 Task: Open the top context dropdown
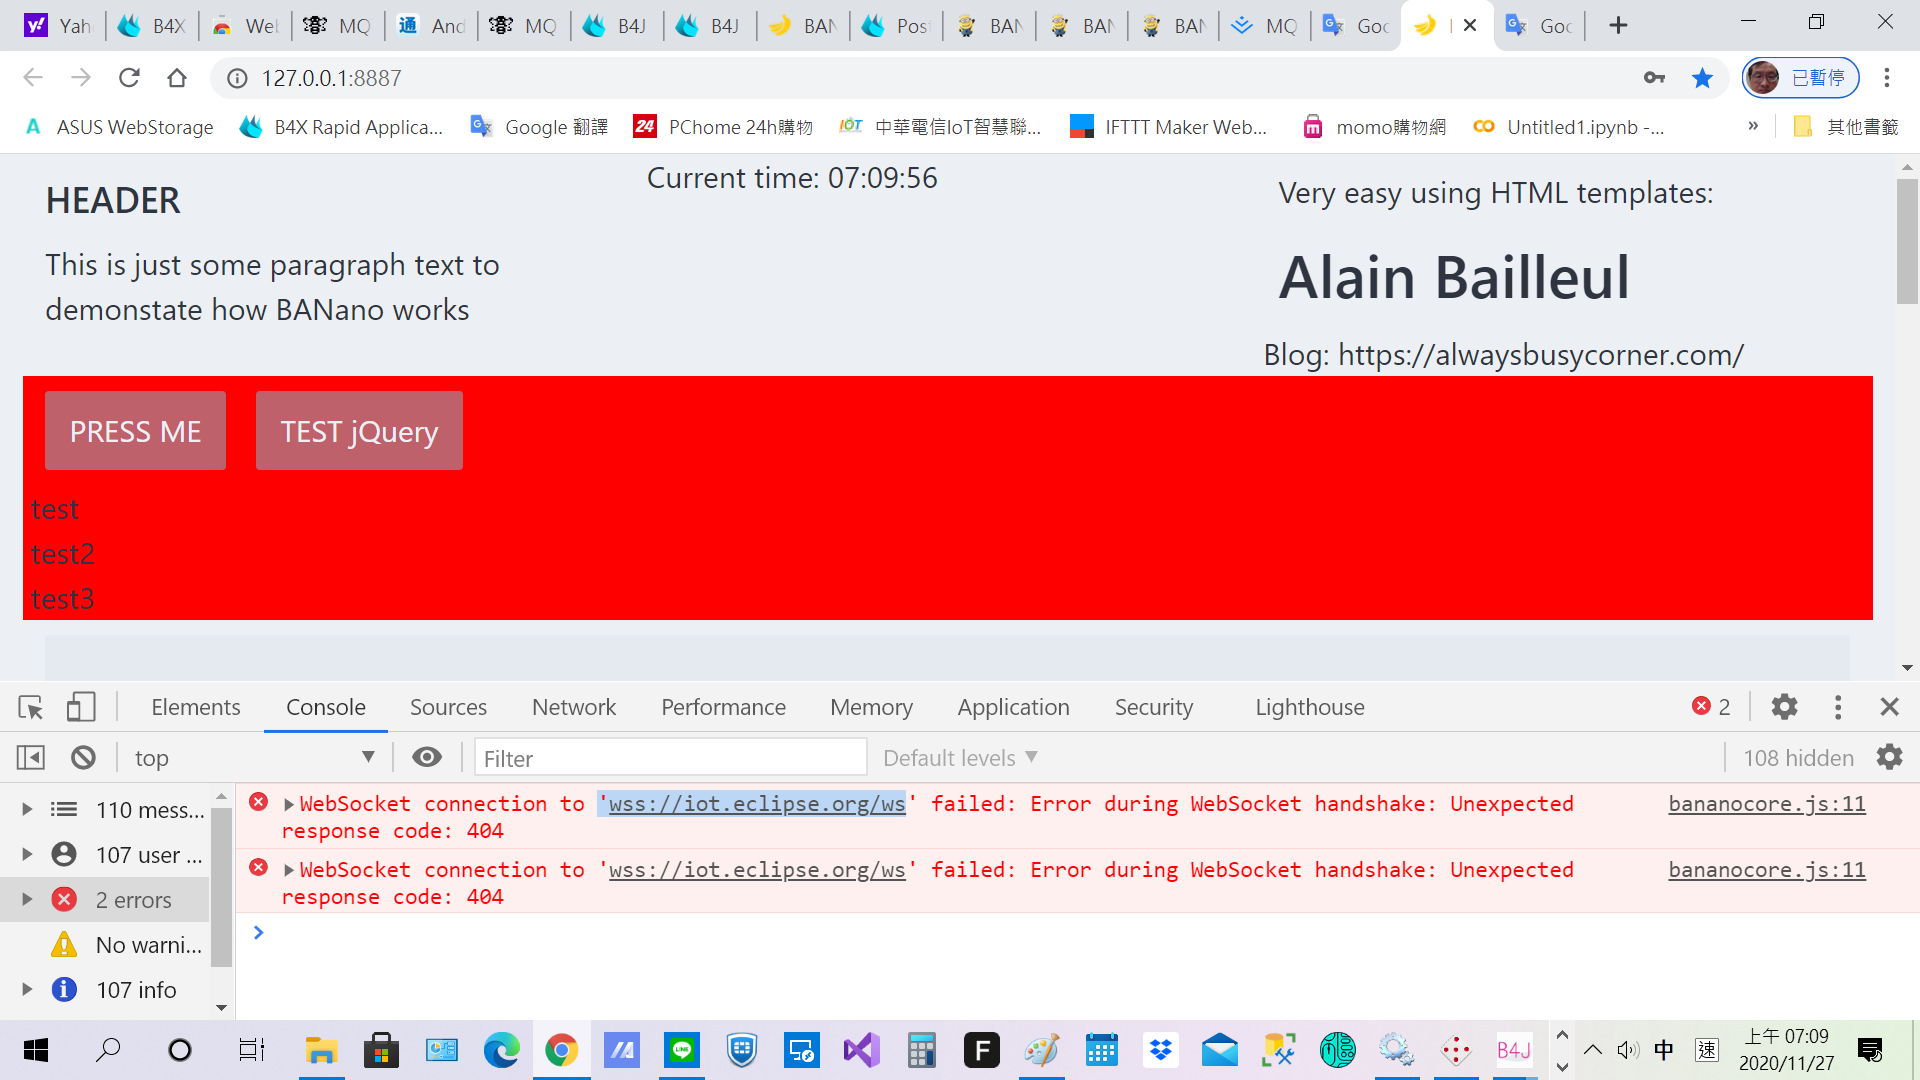(x=255, y=758)
